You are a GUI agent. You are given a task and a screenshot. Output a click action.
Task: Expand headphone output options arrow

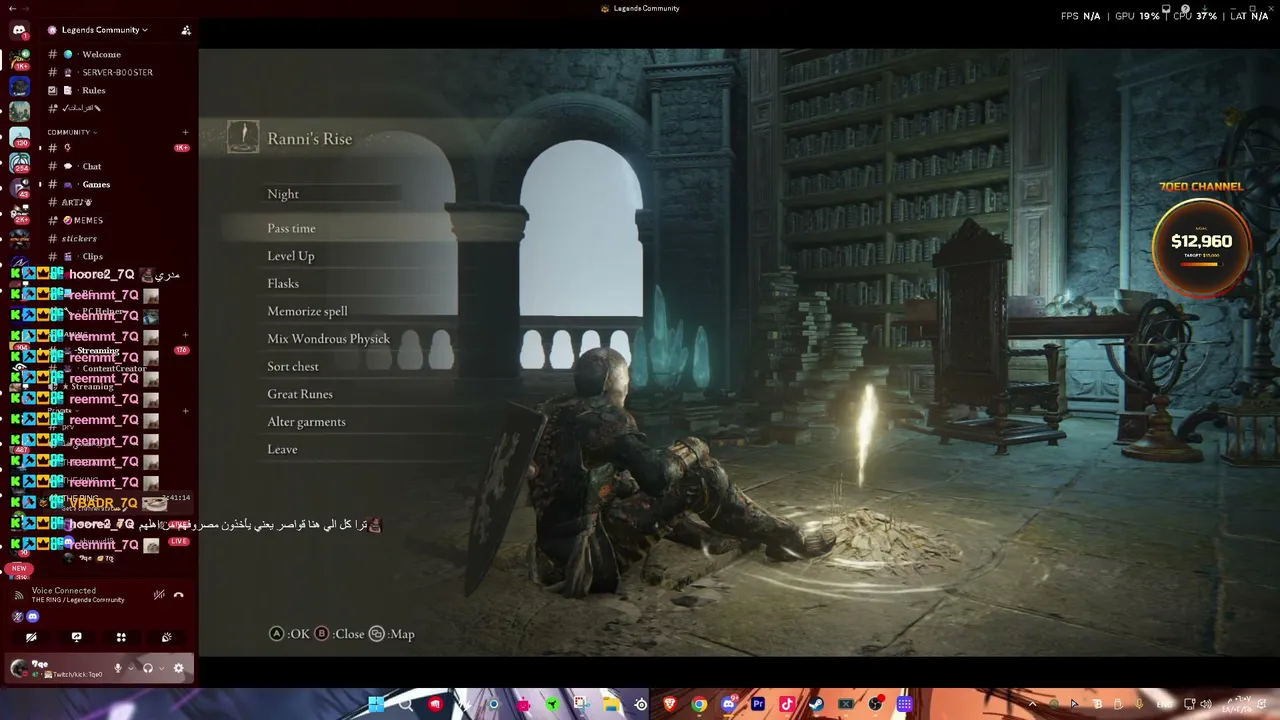click(x=160, y=668)
